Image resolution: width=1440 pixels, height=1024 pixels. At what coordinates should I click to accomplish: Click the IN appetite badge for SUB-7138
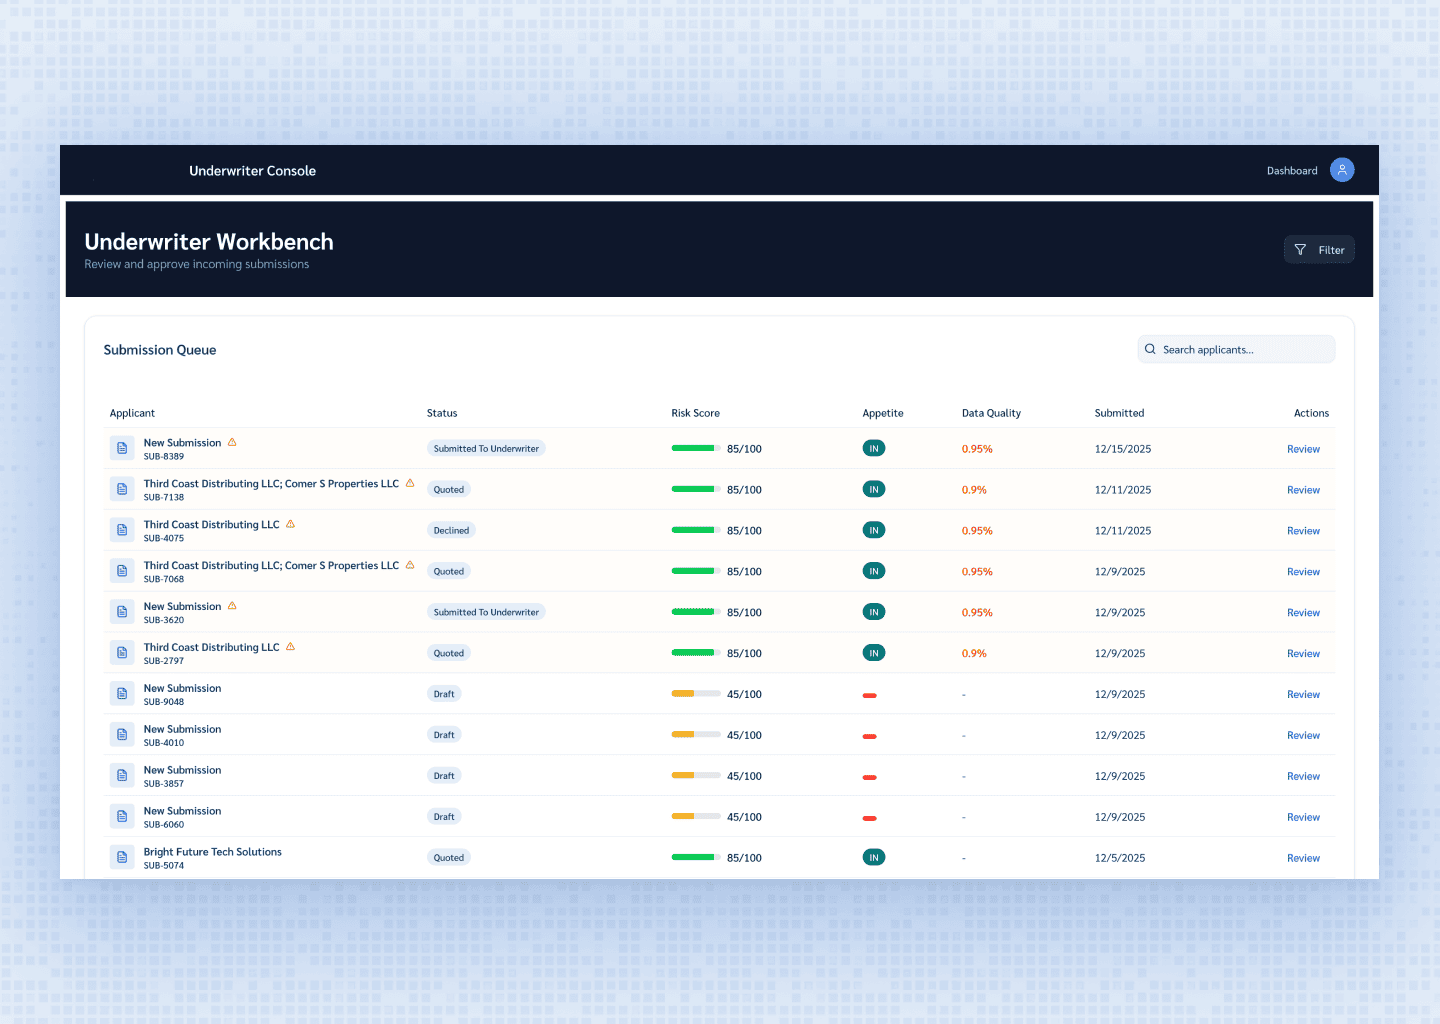coord(873,490)
